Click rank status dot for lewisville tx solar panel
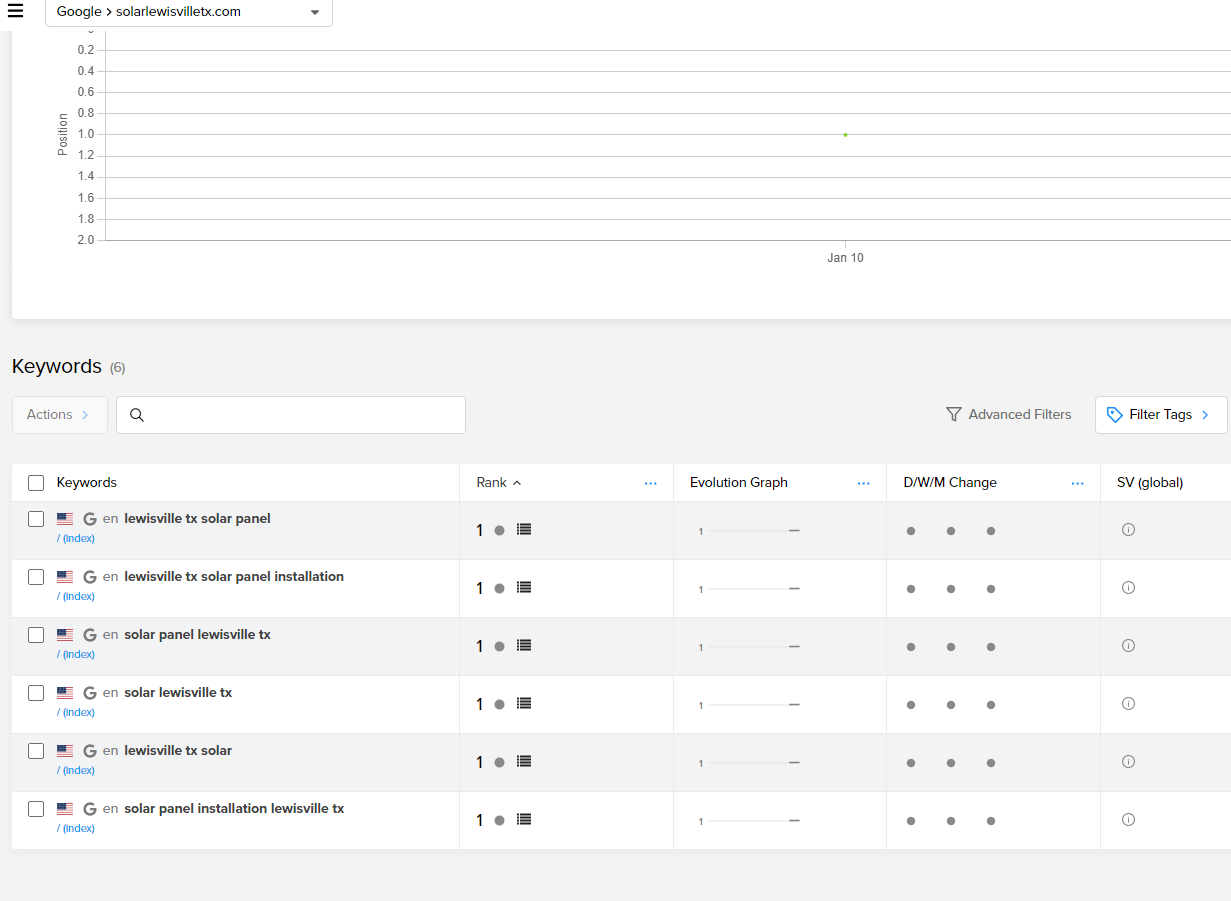 [x=499, y=531]
